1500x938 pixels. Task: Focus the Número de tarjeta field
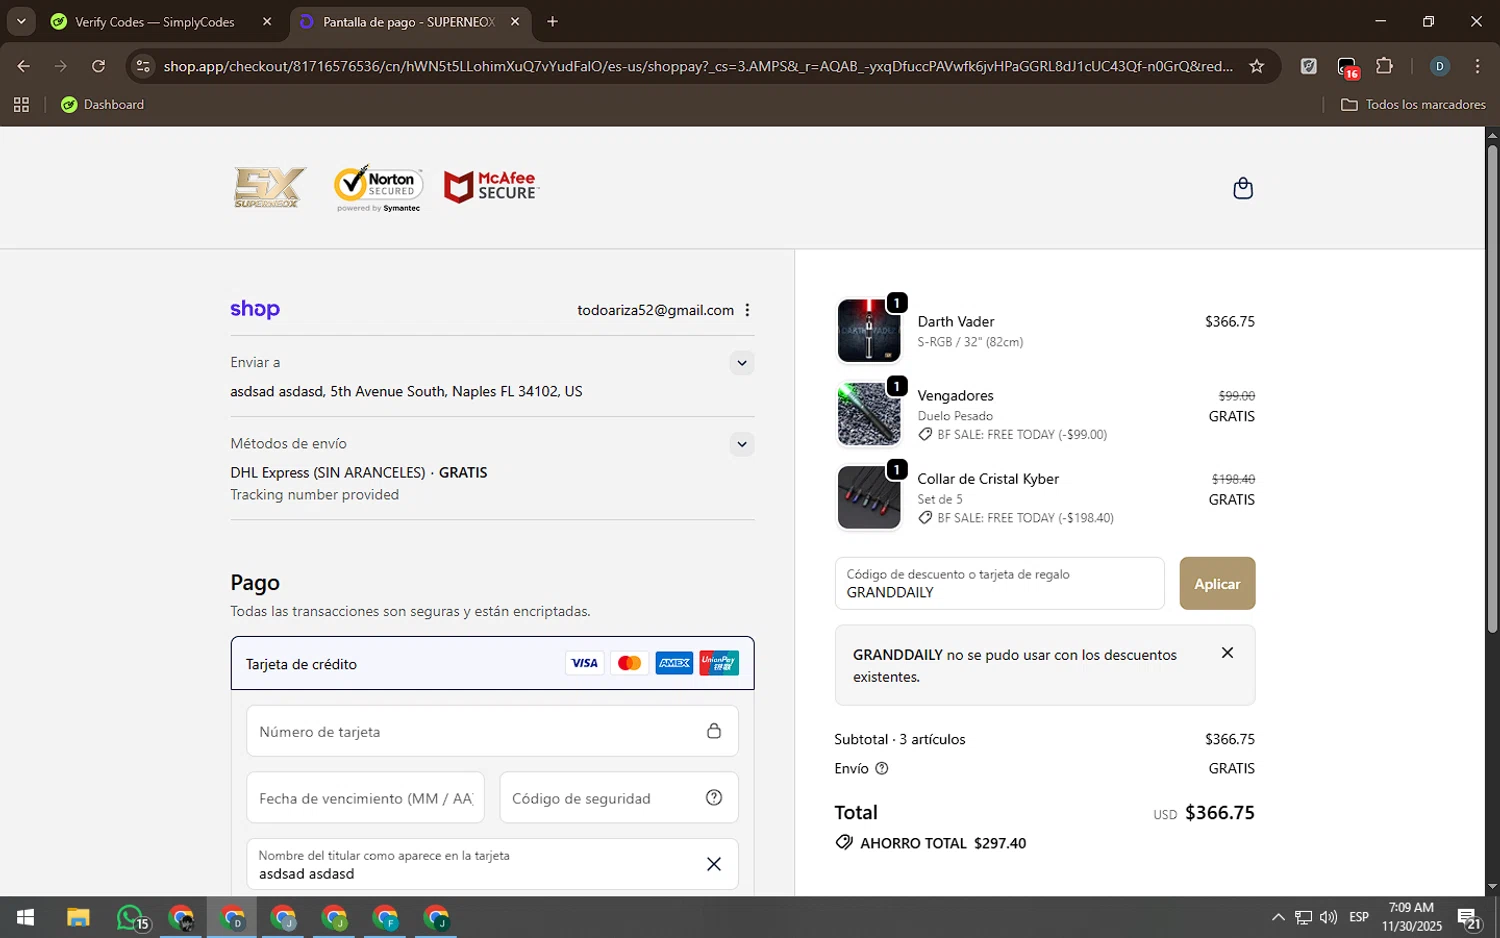point(492,731)
